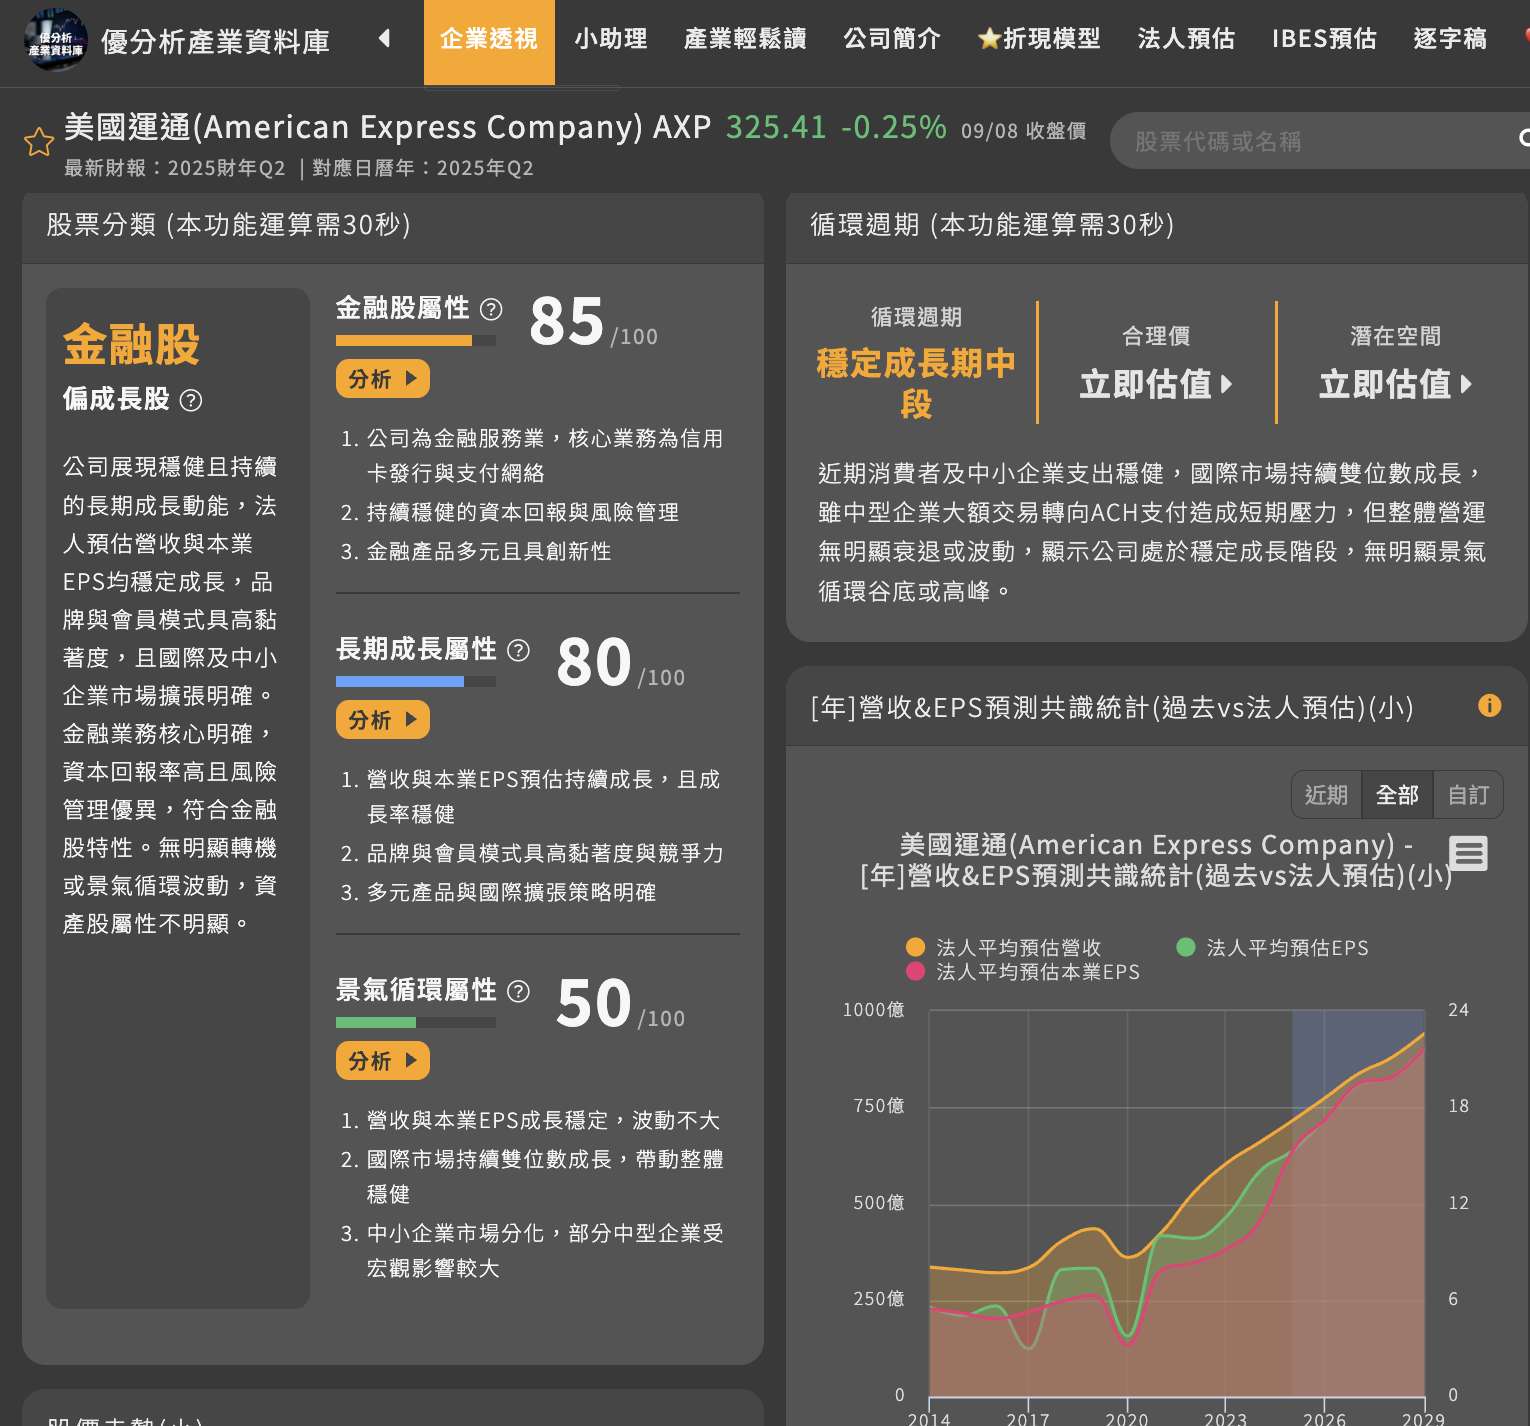Click the 1000億 axis label
The height and width of the screenshot is (1426, 1530).
click(873, 1010)
